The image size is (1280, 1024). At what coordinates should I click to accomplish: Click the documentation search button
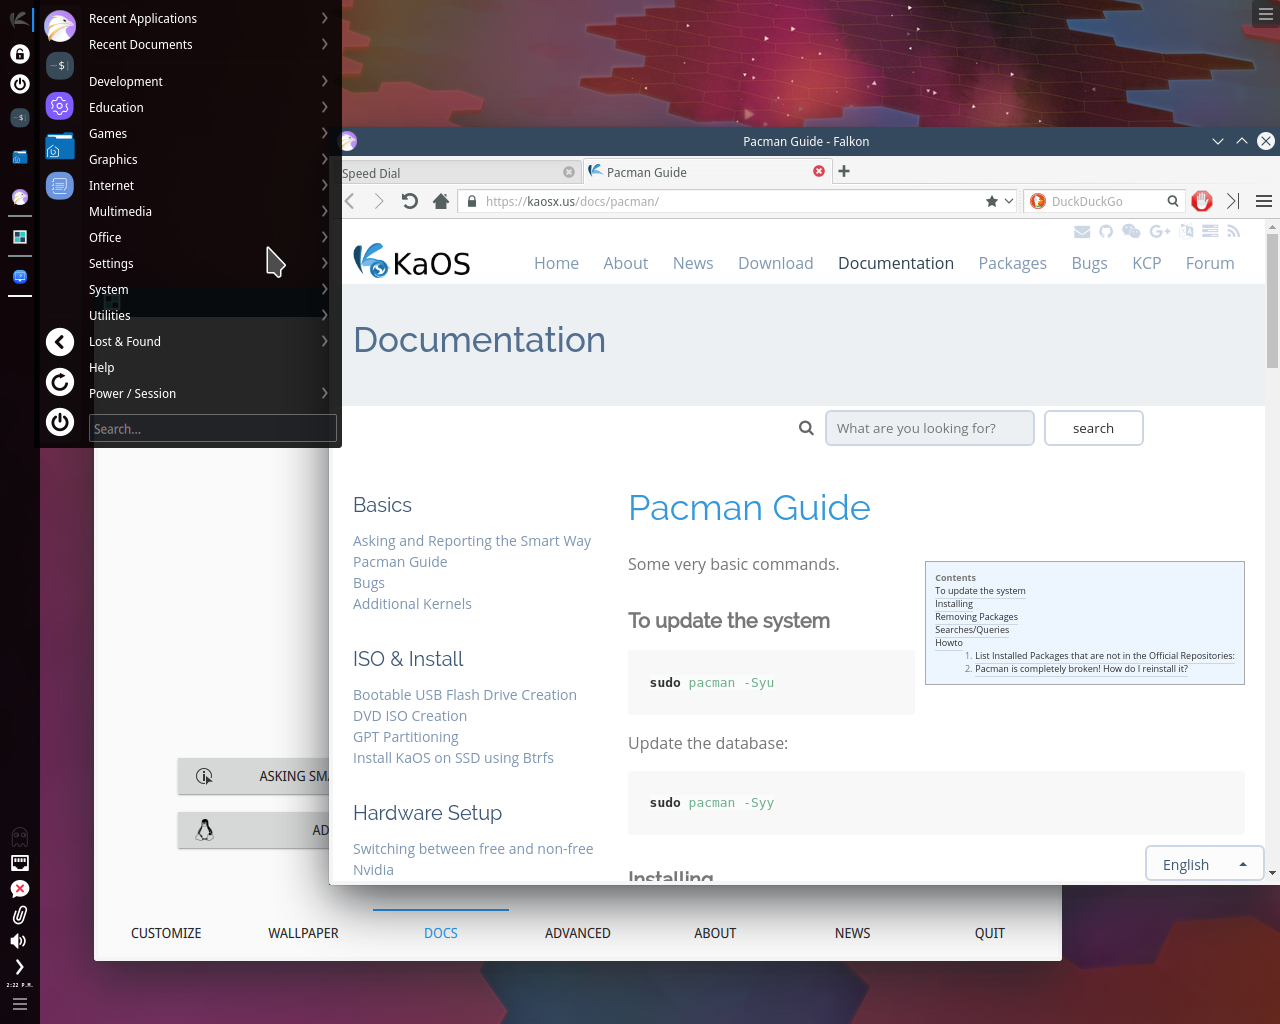(1093, 428)
